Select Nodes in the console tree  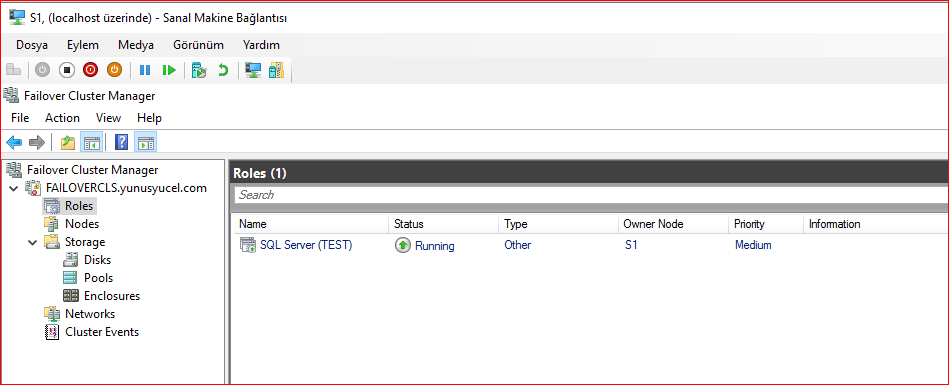pyautogui.click(x=82, y=224)
